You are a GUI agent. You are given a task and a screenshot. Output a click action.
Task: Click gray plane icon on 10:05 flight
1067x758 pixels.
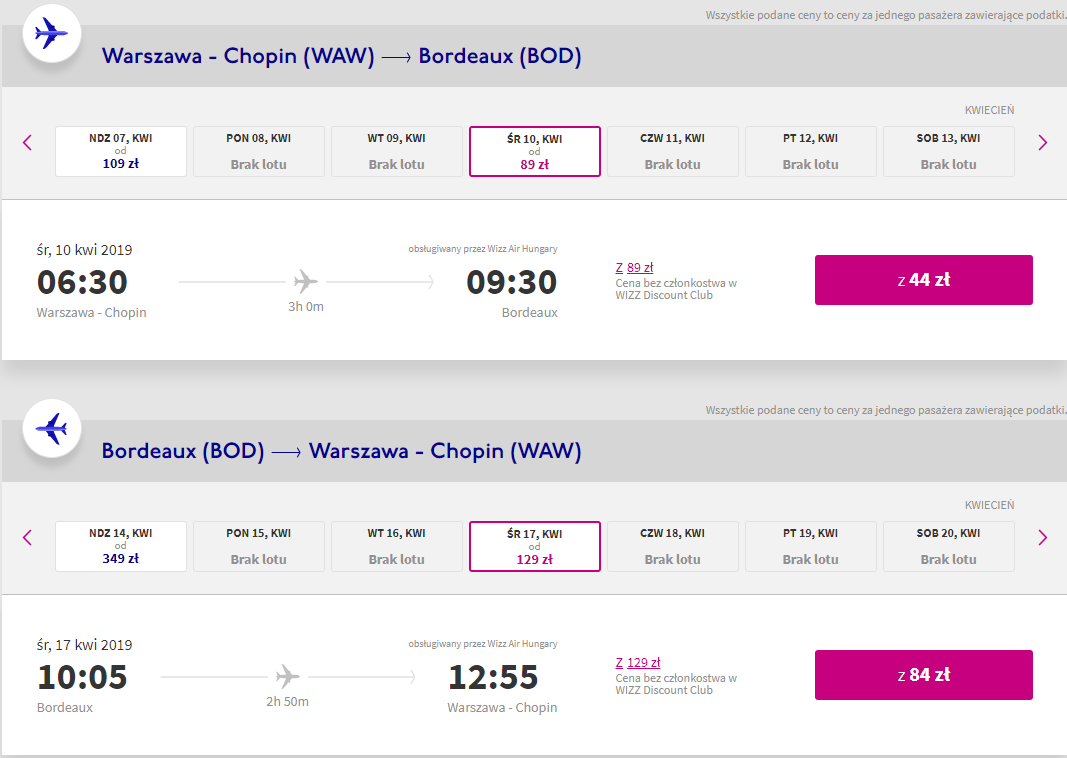[x=287, y=676]
